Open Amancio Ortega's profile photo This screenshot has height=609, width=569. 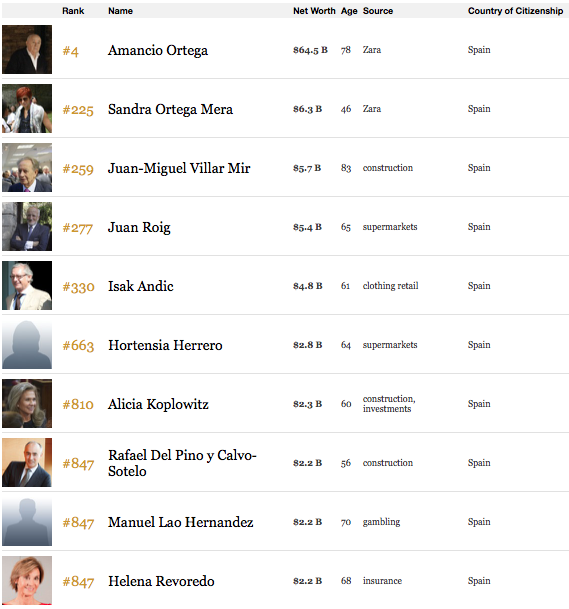[27, 49]
